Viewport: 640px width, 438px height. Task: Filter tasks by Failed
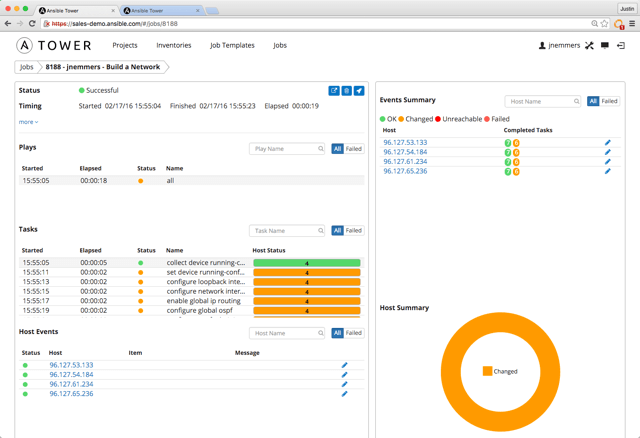coord(353,231)
